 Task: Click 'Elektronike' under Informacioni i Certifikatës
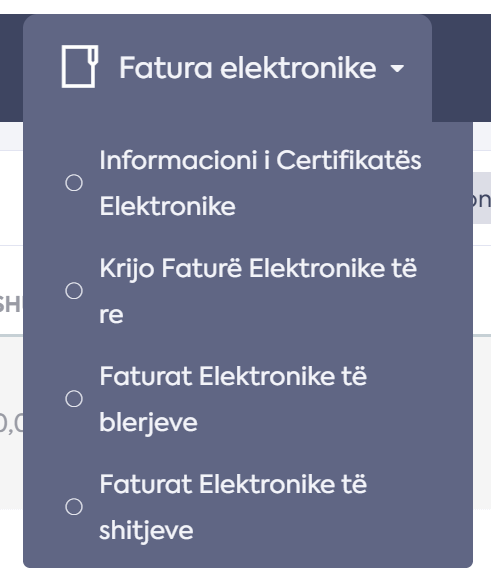[167, 206]
